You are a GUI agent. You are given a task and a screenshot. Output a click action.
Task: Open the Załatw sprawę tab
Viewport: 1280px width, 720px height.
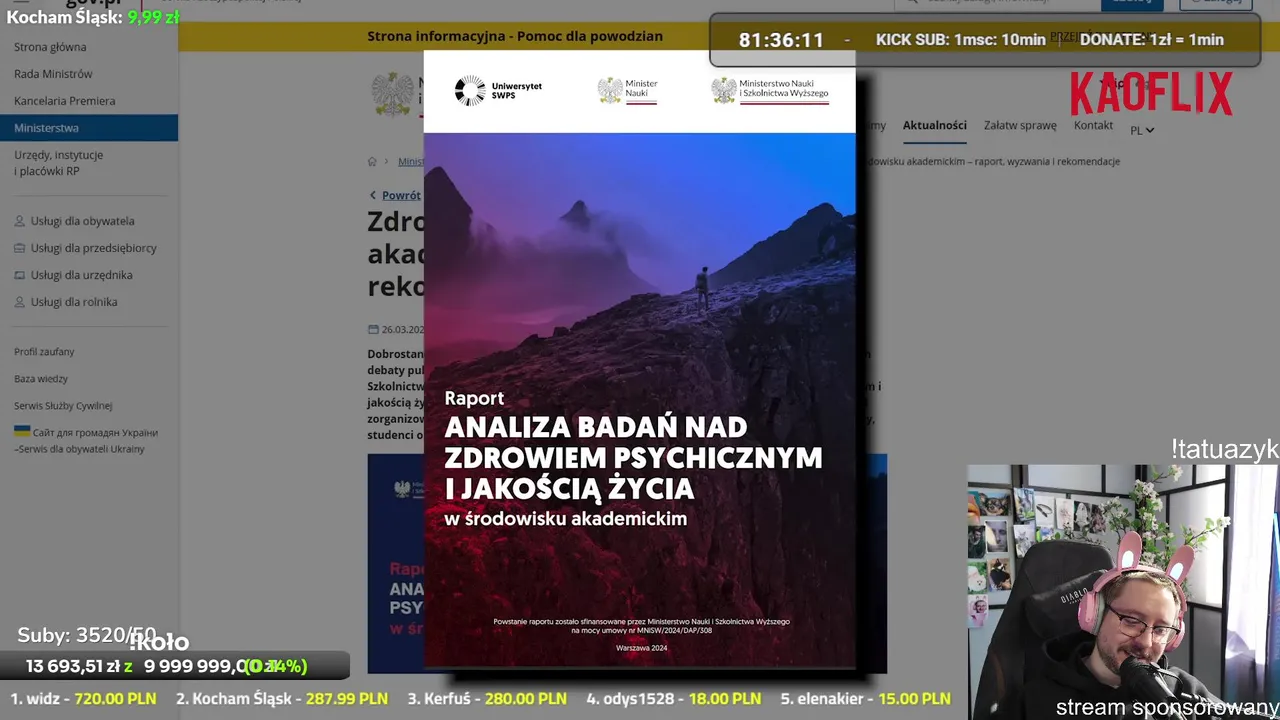click(1020, 125)
